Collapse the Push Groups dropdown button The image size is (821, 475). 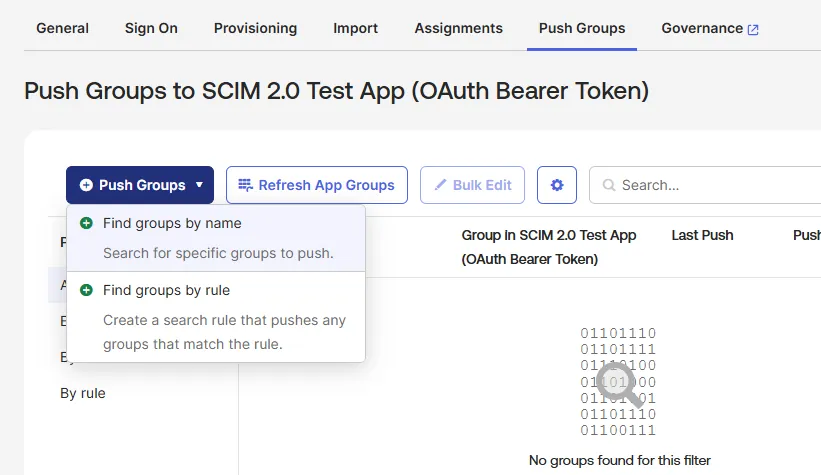(x=140, y=185)
